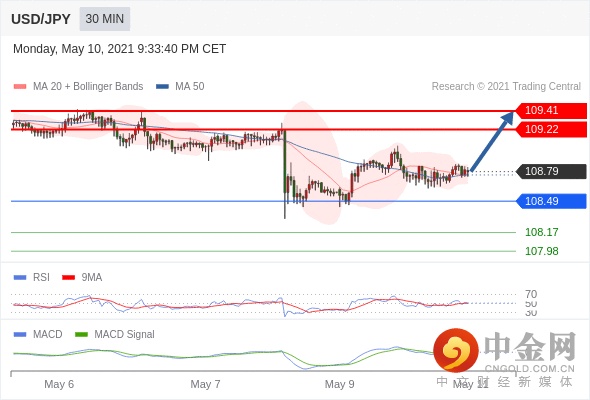This screenshot has height=400, width=590.
Task: Toggle the blue RSI legend marker
Action: (x=20, y=278)
